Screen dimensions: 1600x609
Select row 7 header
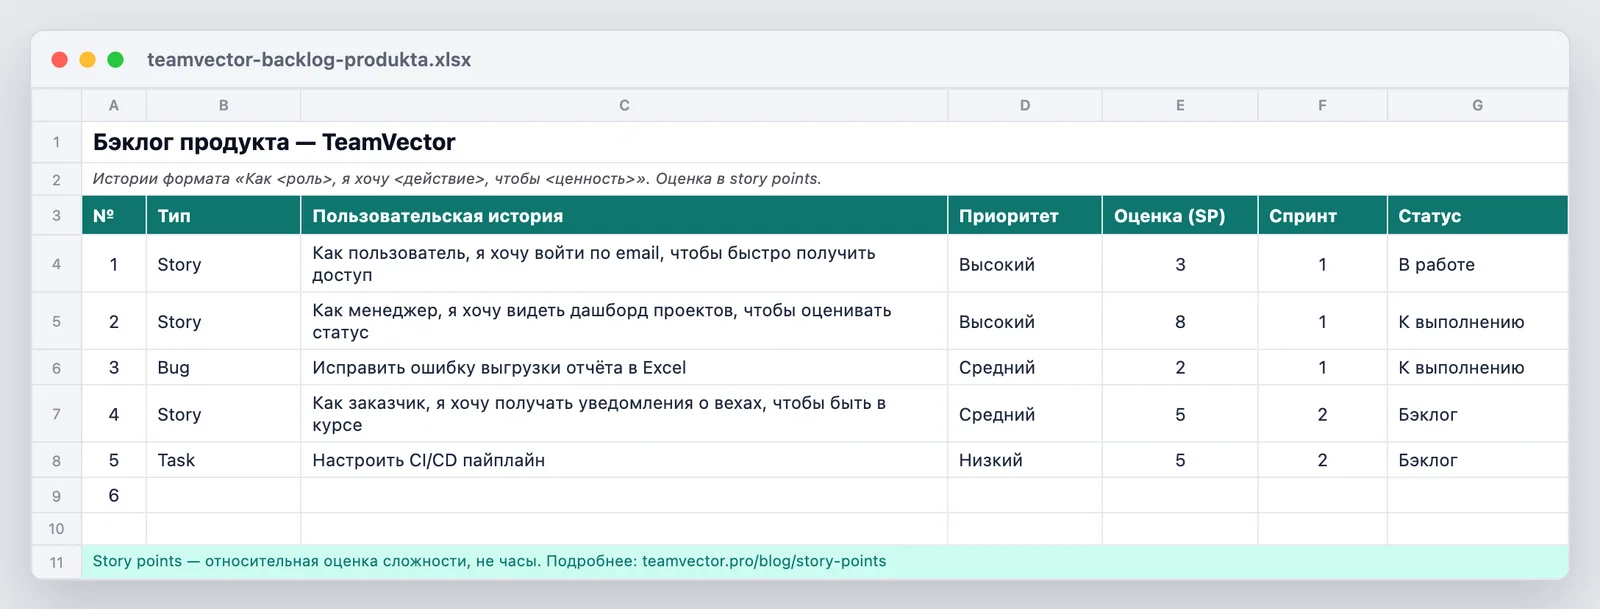point(56,414)
